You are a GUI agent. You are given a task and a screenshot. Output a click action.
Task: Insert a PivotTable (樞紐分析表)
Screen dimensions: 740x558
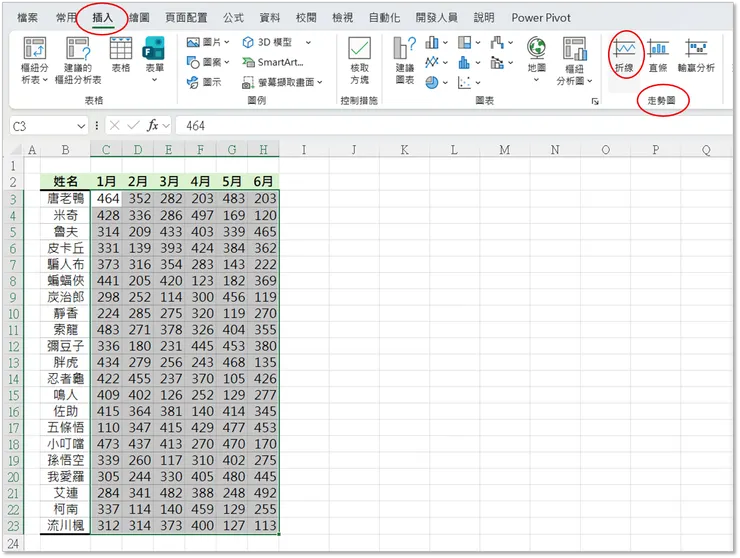coord(34,60)
